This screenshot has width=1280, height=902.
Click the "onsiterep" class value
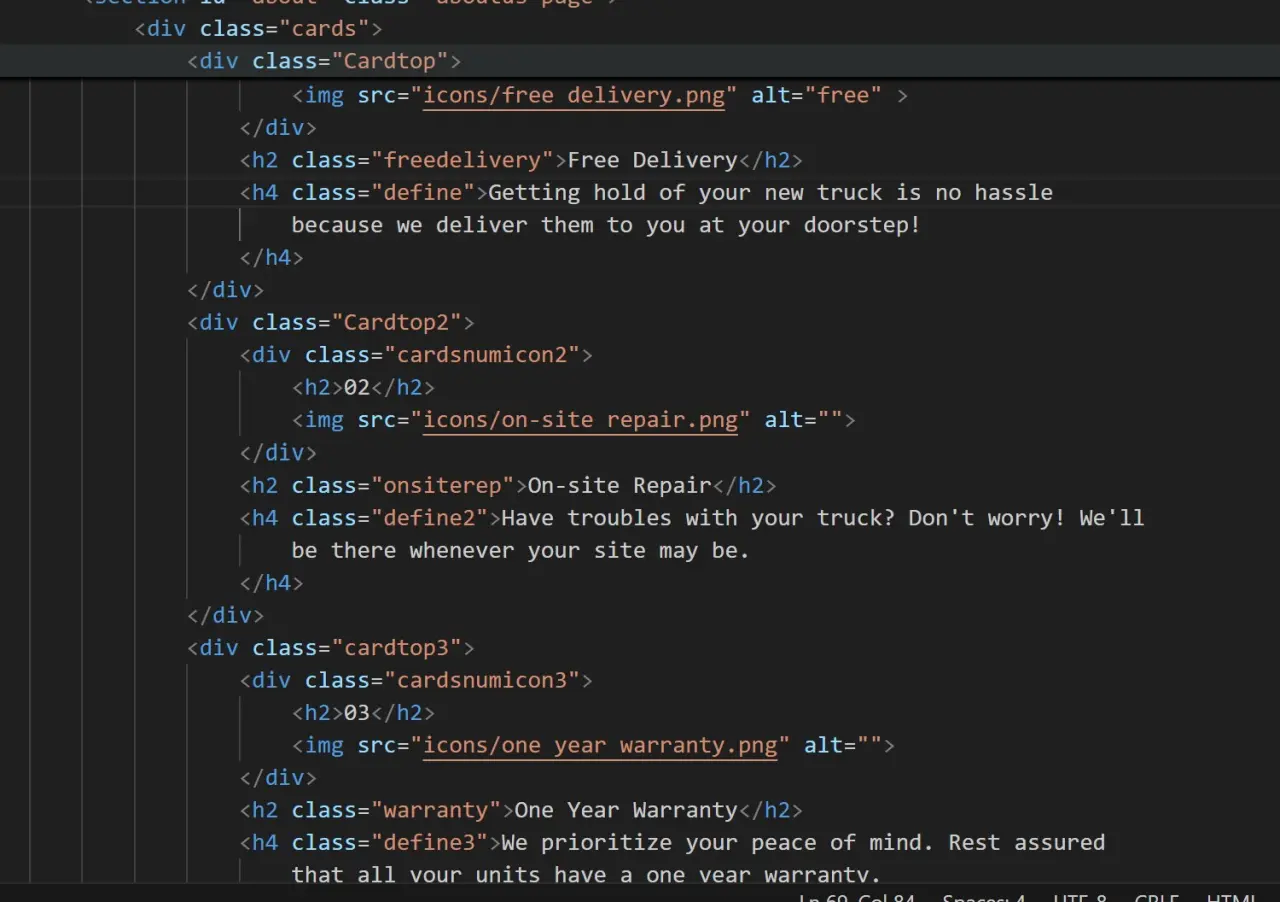pos(442,485)
